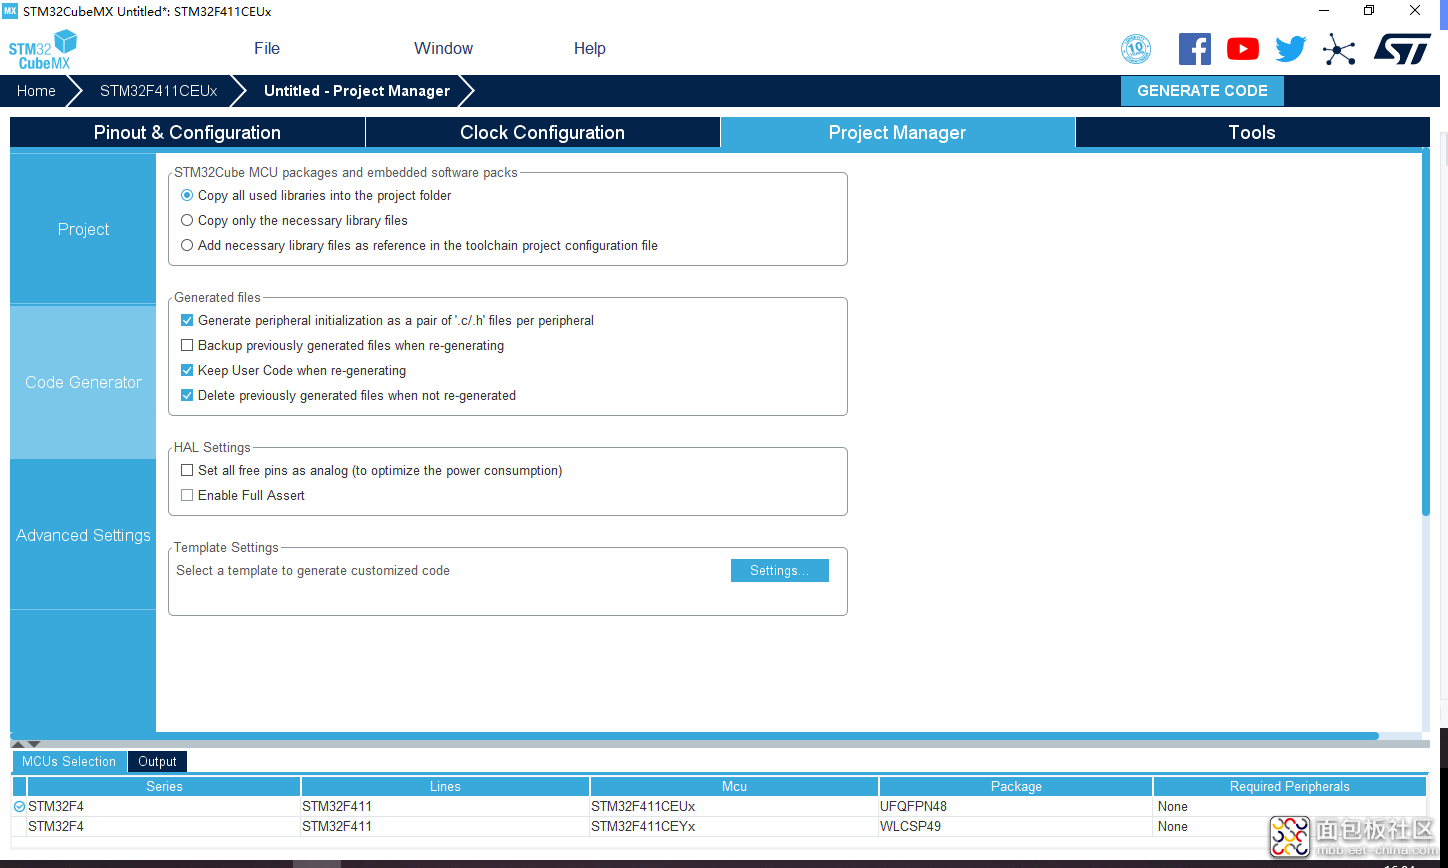Viewport: 1448px width, 868px height.
Task: Open the Code Generator side section
Action: 83,382
